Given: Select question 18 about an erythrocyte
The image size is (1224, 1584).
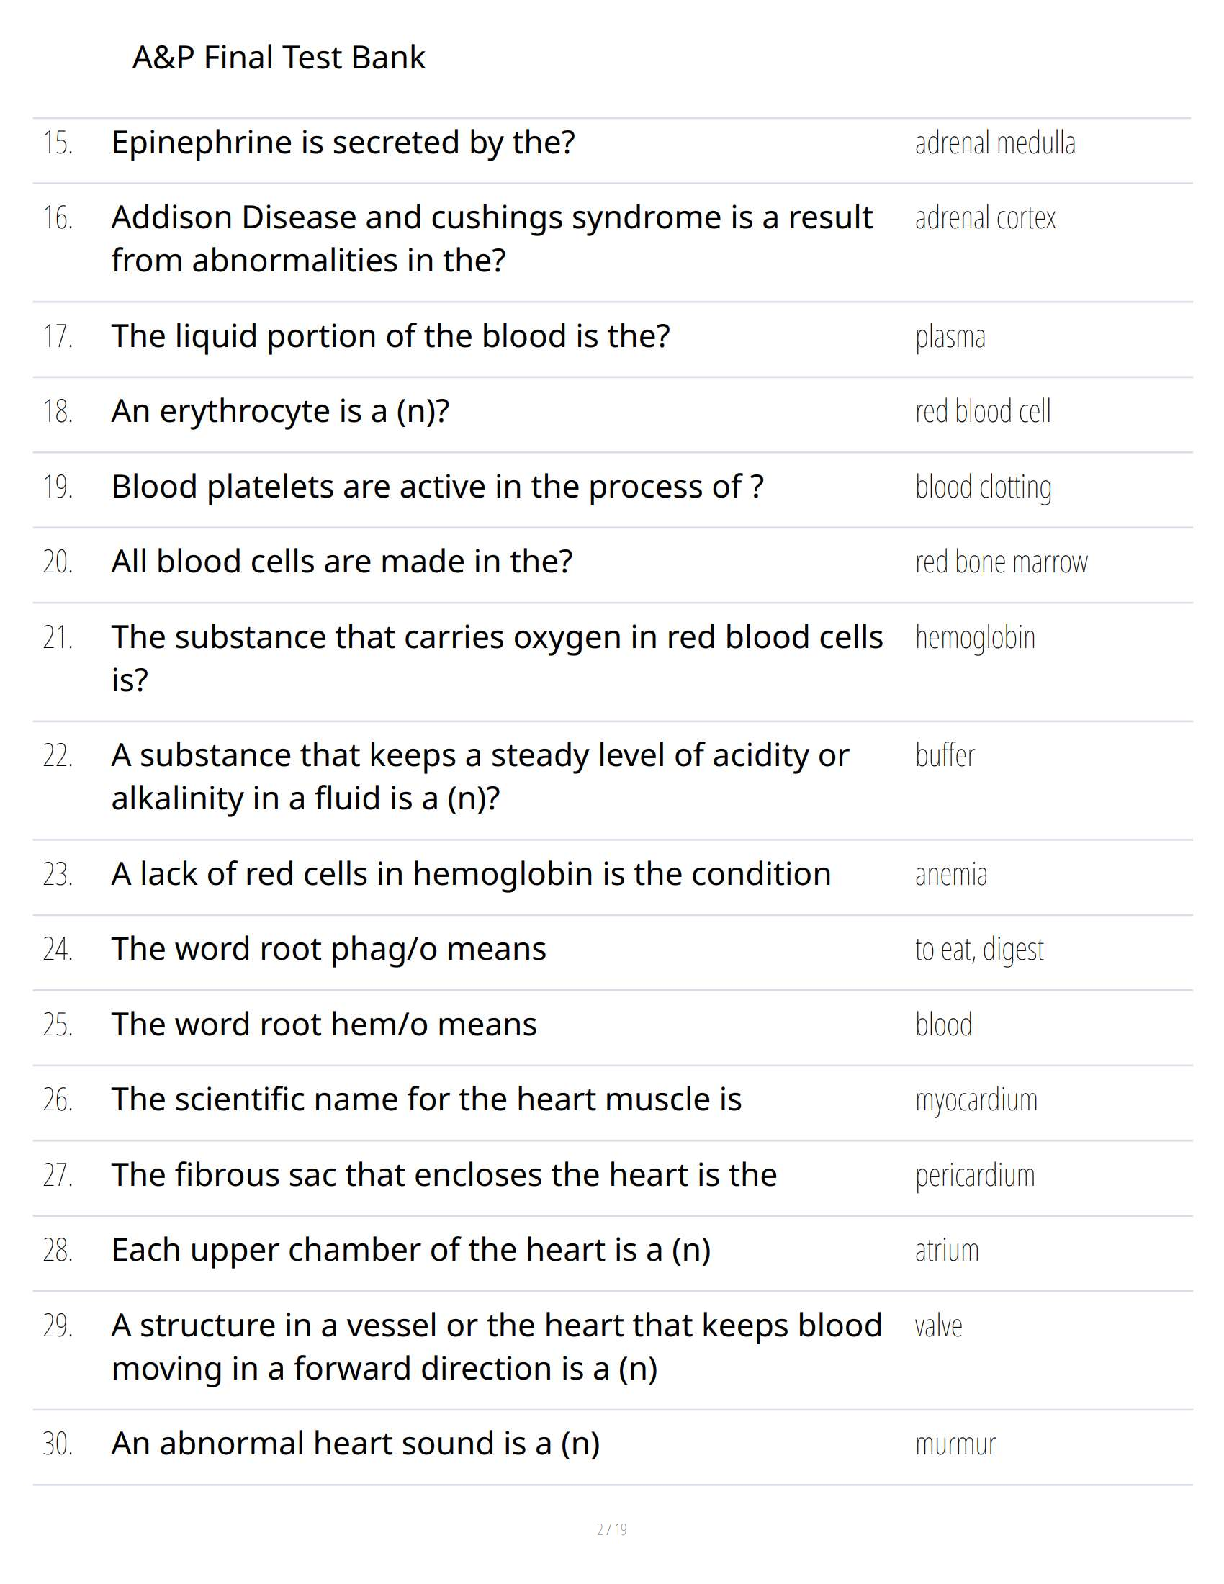Looking at the screenshot, I should pos(280,411).
